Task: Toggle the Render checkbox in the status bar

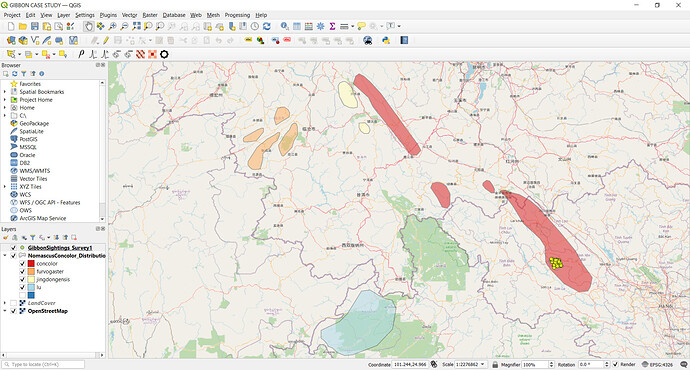Action: (616, 364)
